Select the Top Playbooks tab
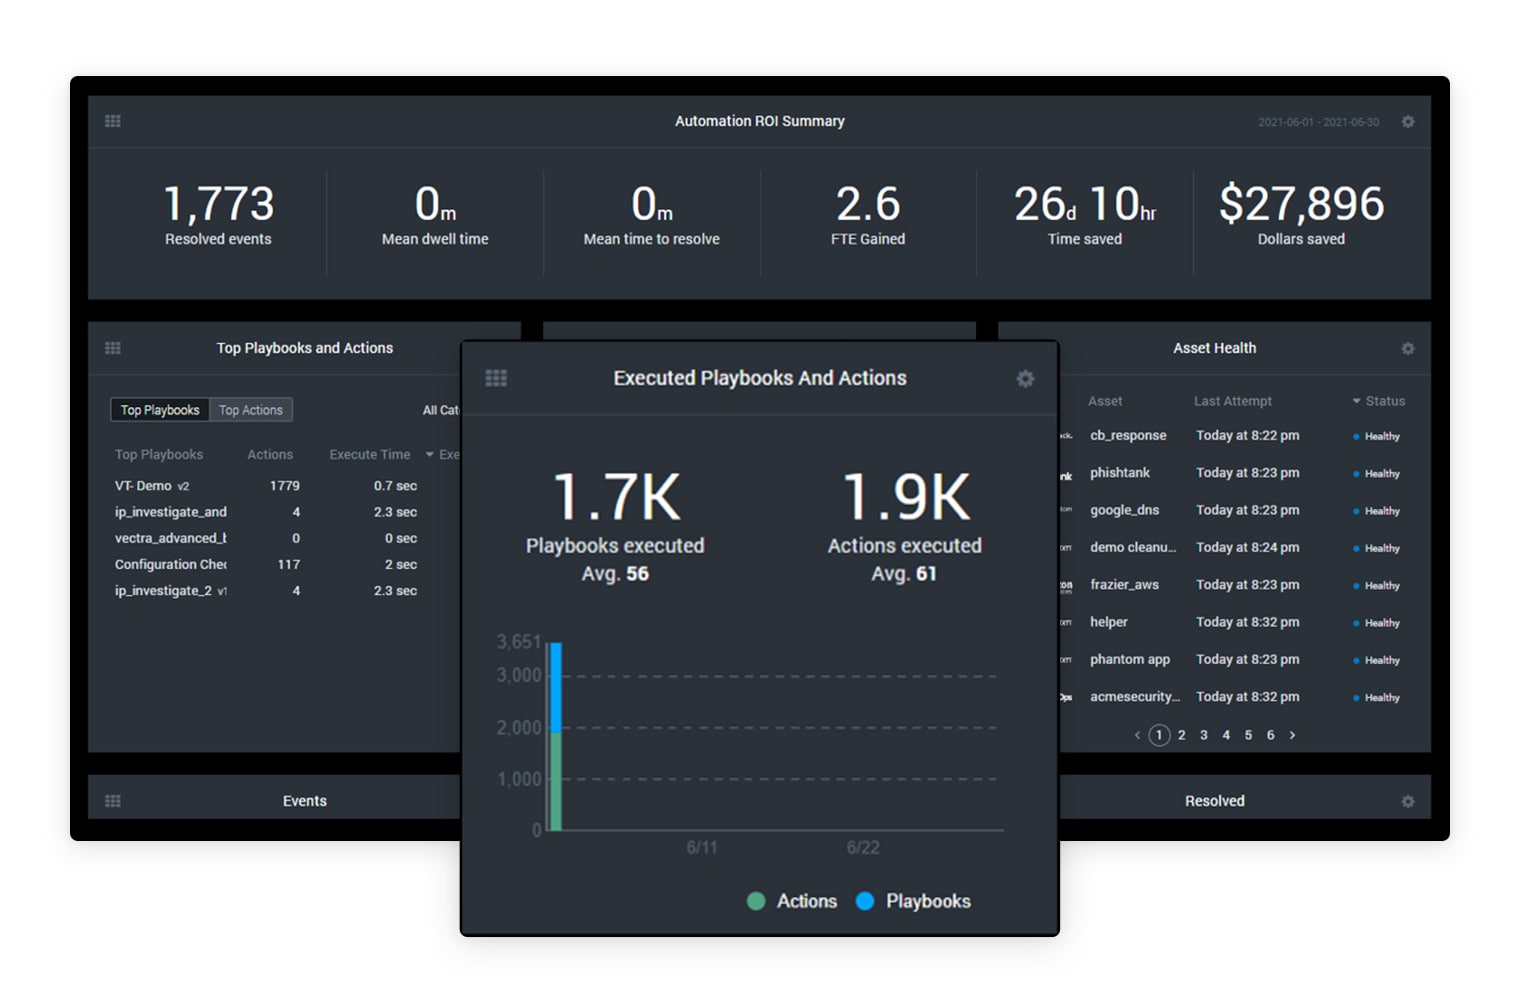The image size is (1520, 1000). (160, 410)
